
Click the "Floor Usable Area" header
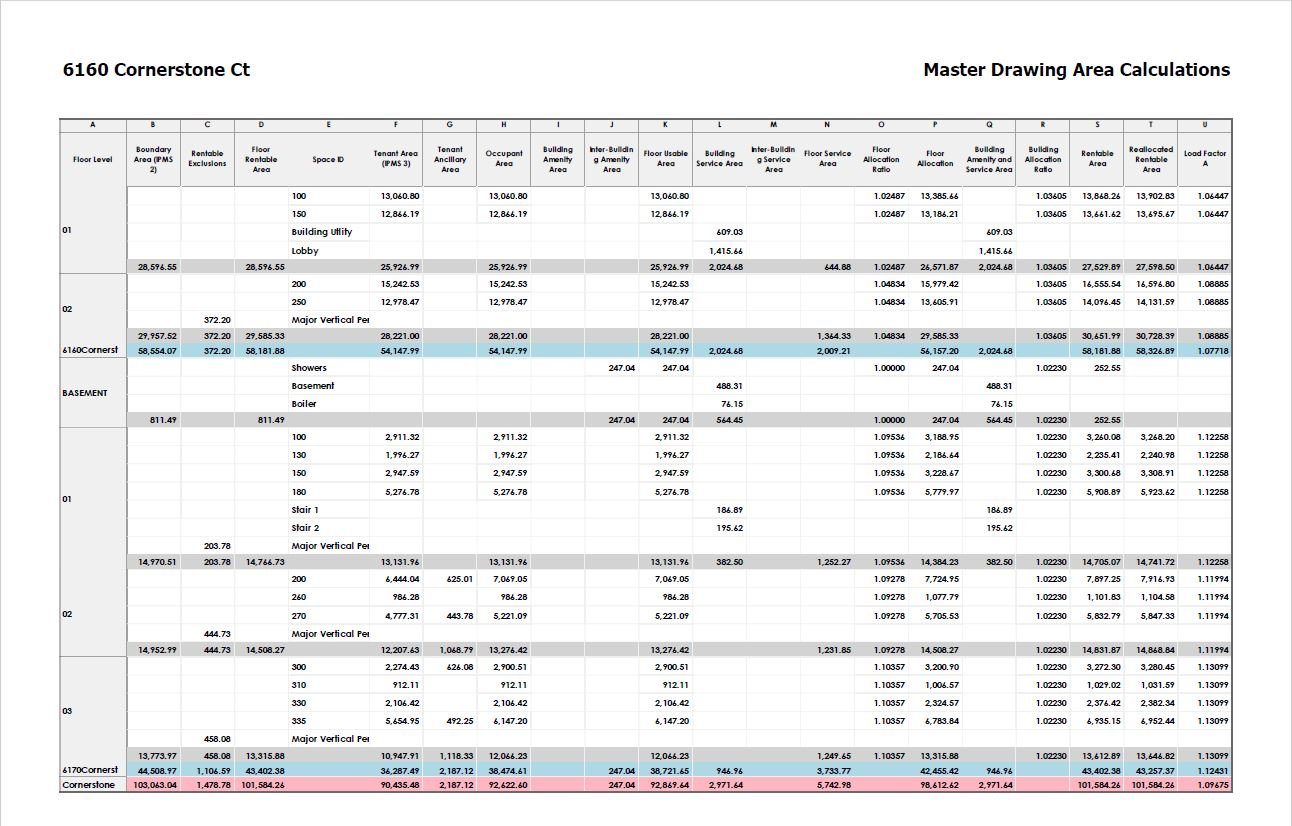666,158
